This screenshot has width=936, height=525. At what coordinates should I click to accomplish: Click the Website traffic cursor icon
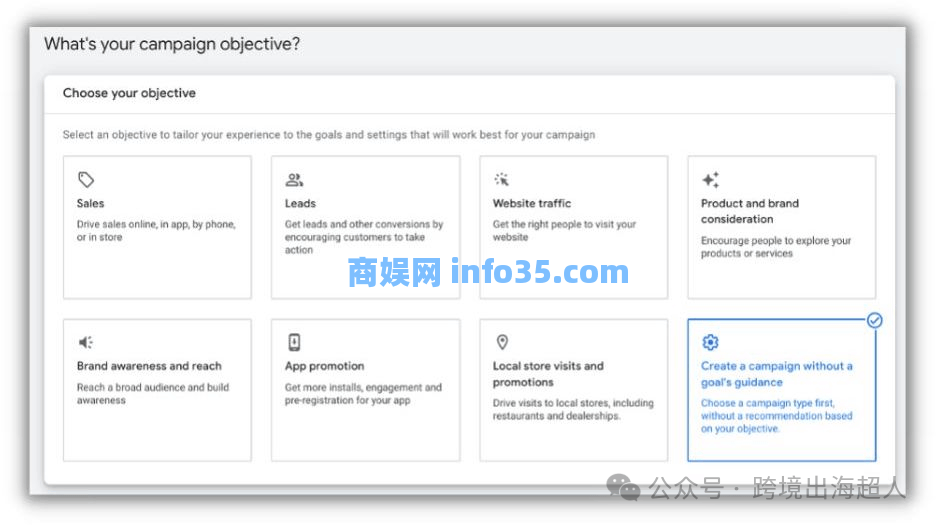point(501,179)
